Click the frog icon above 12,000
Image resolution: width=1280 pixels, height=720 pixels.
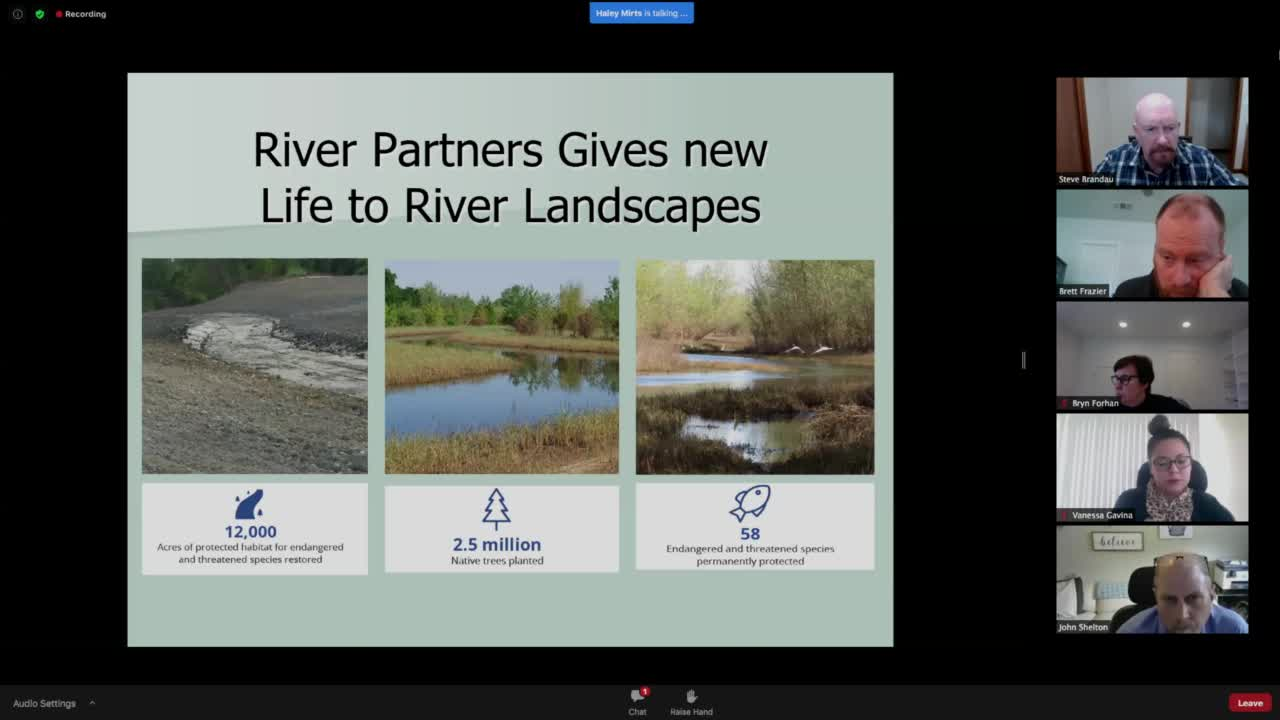(x=249, y=505)
